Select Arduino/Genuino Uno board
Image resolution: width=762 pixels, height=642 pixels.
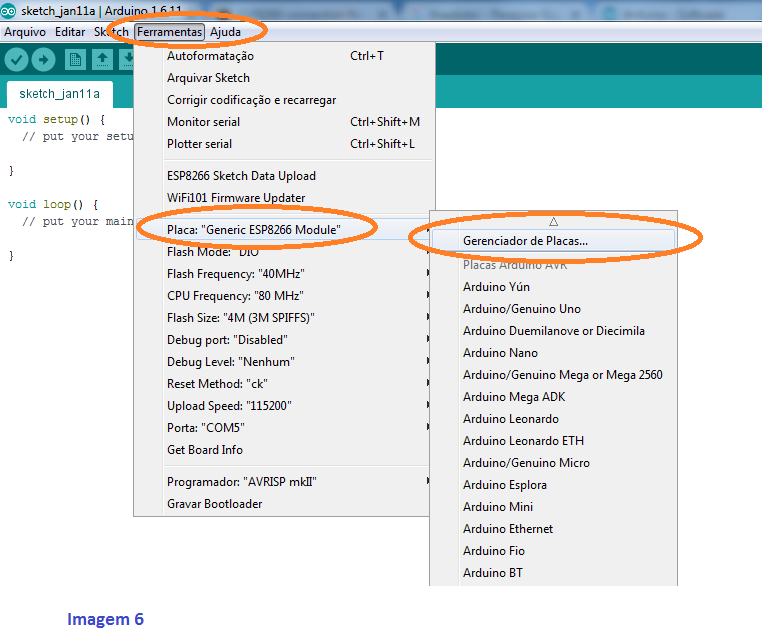[x=554, y=309]
